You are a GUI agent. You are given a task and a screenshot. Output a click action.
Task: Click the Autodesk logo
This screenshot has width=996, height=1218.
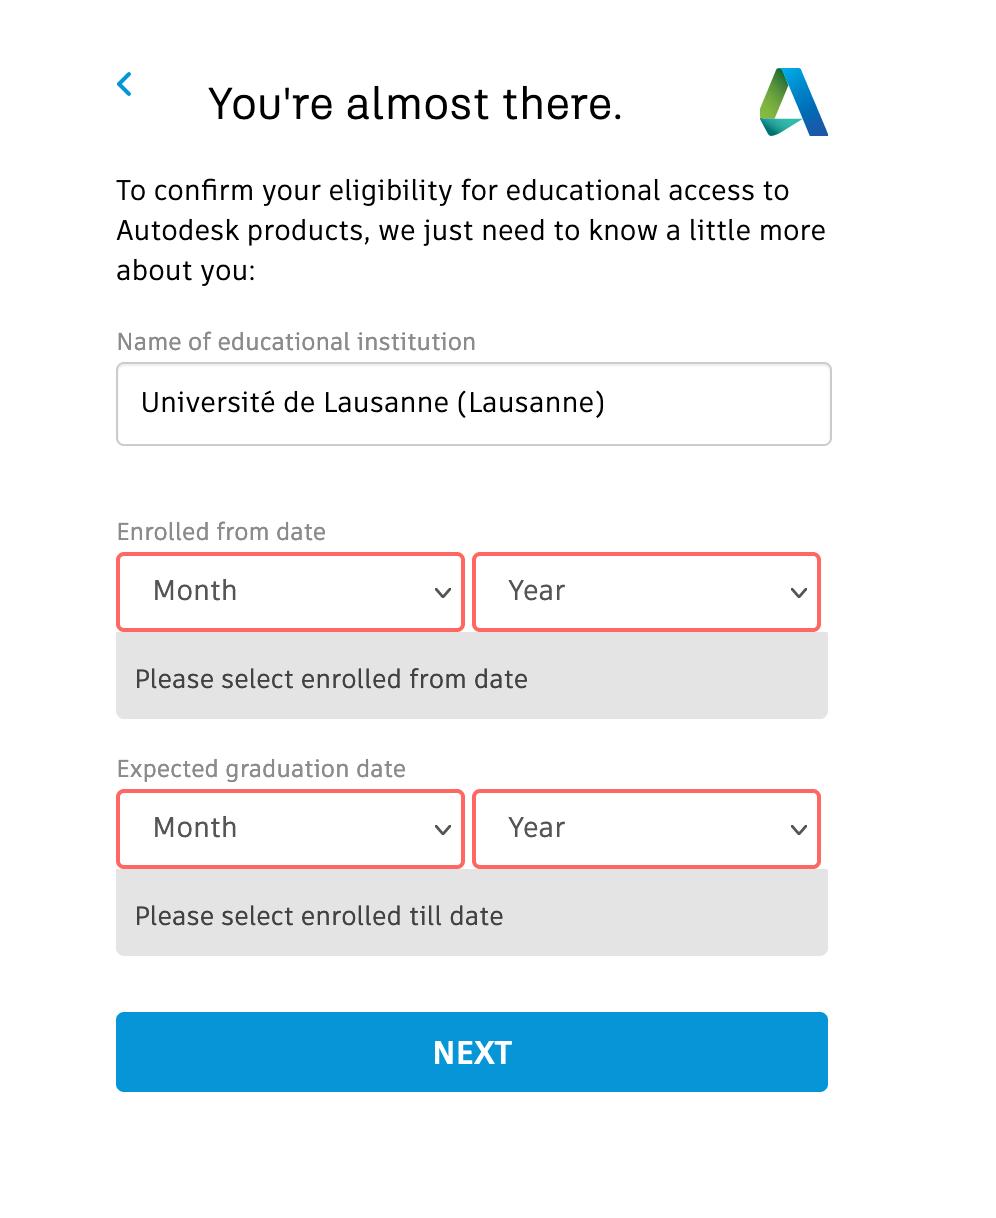[x=794, y=102]
